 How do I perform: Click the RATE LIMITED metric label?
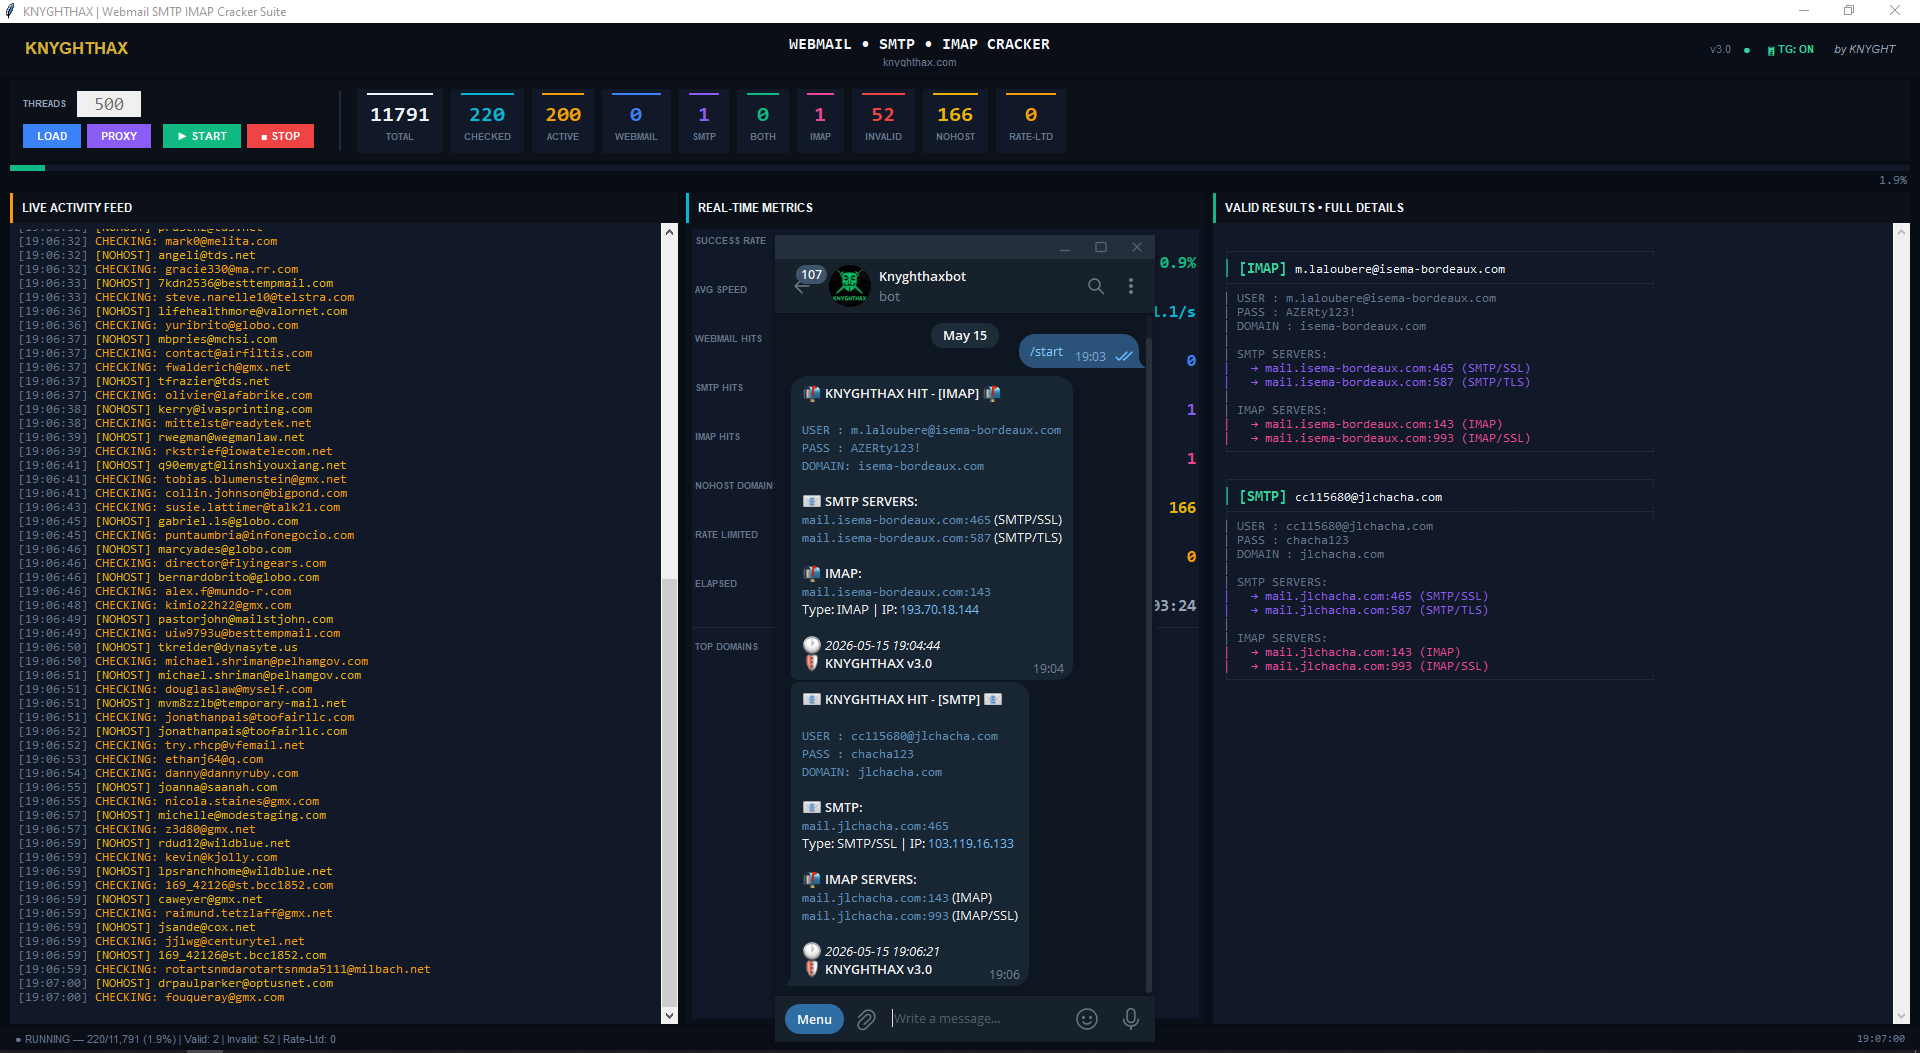pos(726,535)
